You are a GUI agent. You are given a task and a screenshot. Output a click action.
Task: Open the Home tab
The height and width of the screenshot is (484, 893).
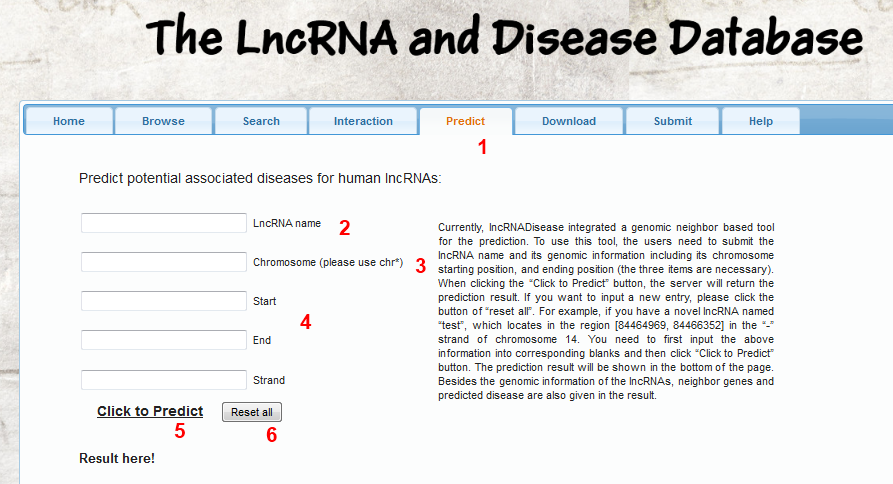tap(68, 121)
